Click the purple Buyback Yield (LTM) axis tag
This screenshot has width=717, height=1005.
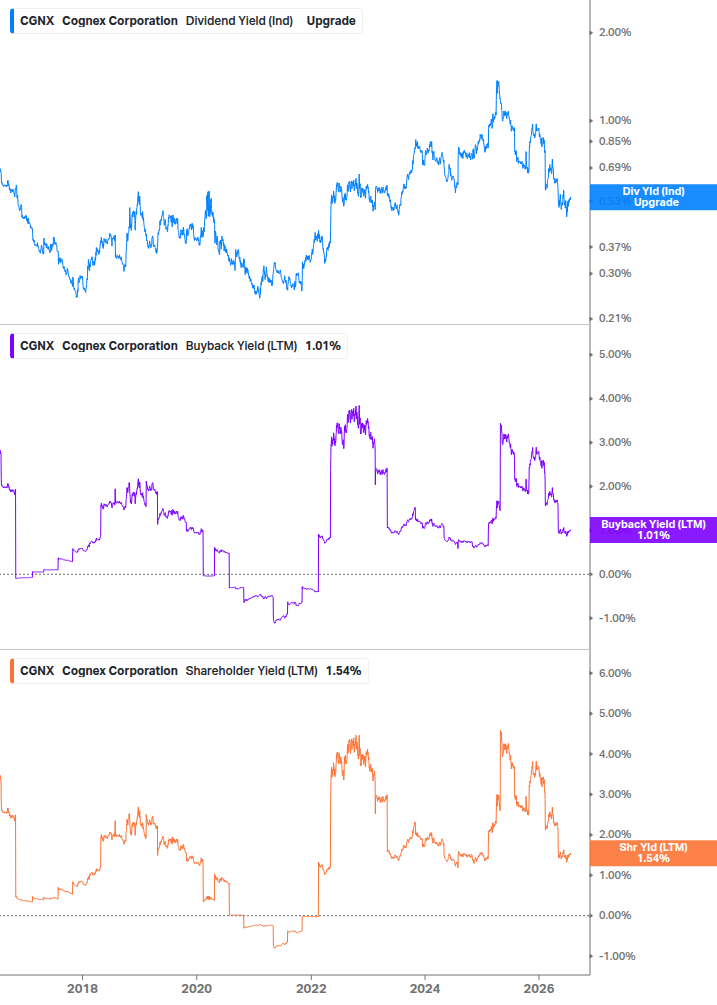click(x=653, y=529)
